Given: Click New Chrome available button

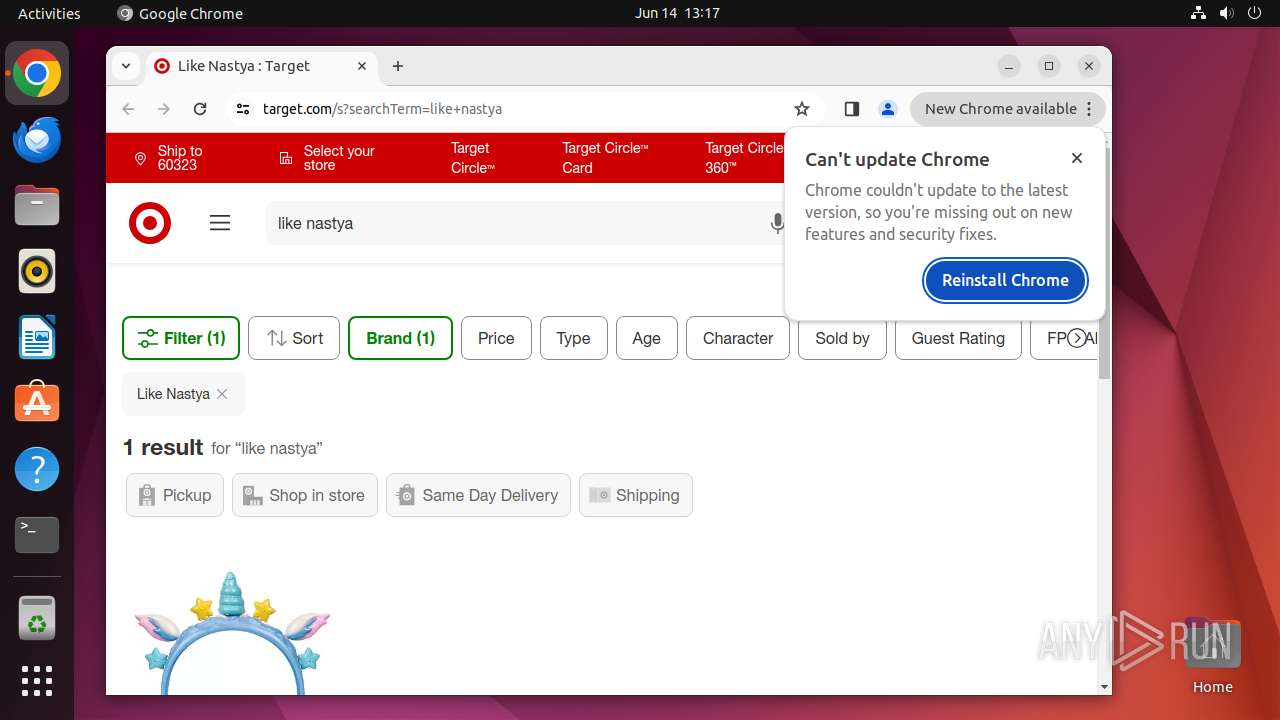Looking at the screenshot, I should 1007,109.
